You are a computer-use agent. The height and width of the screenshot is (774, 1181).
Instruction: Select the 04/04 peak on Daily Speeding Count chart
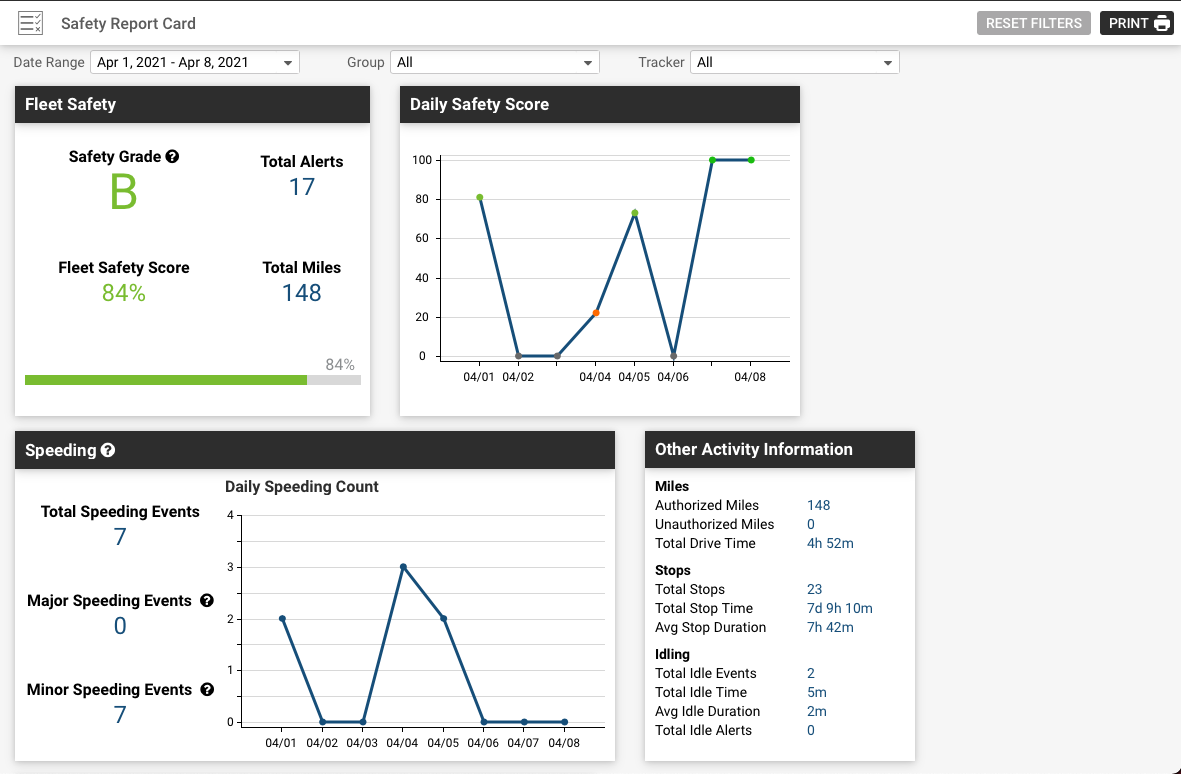pos(403,567)
